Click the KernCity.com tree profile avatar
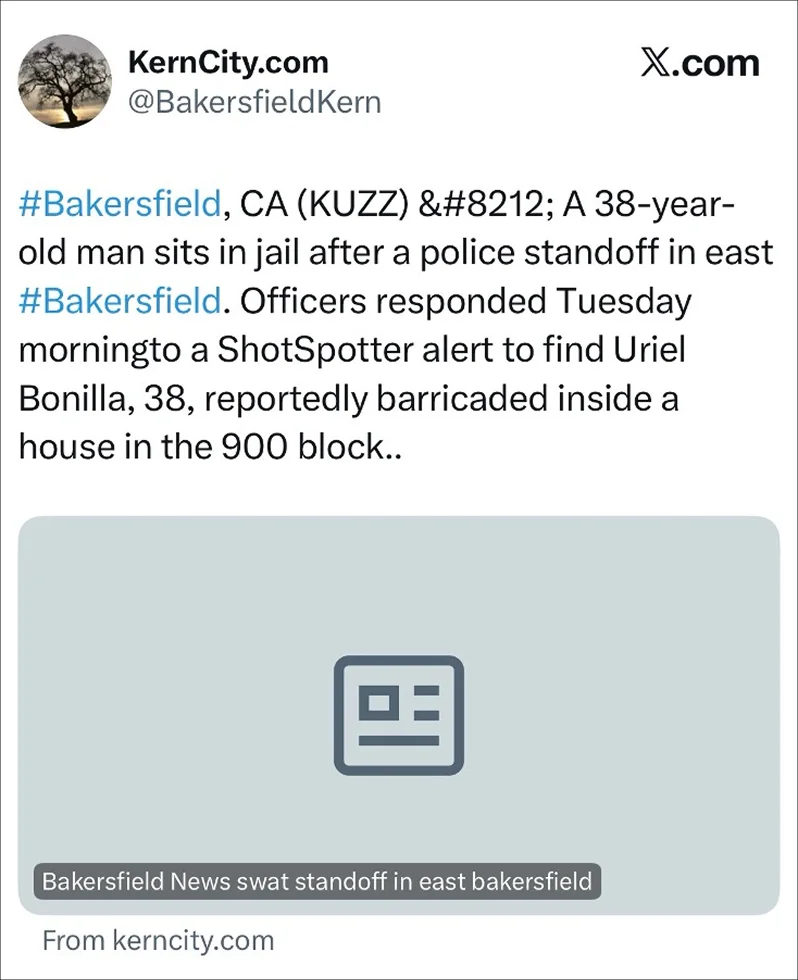 (65, 81)
